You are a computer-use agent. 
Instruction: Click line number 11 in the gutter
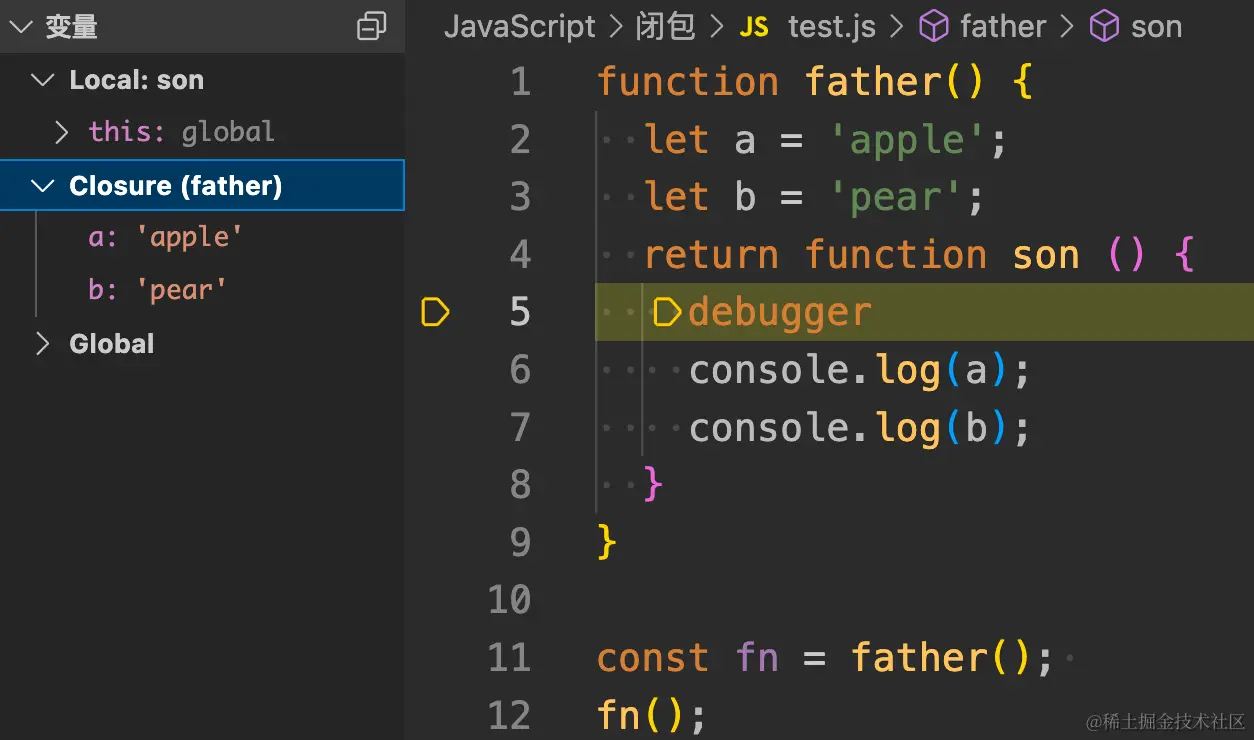coord(510,658)
